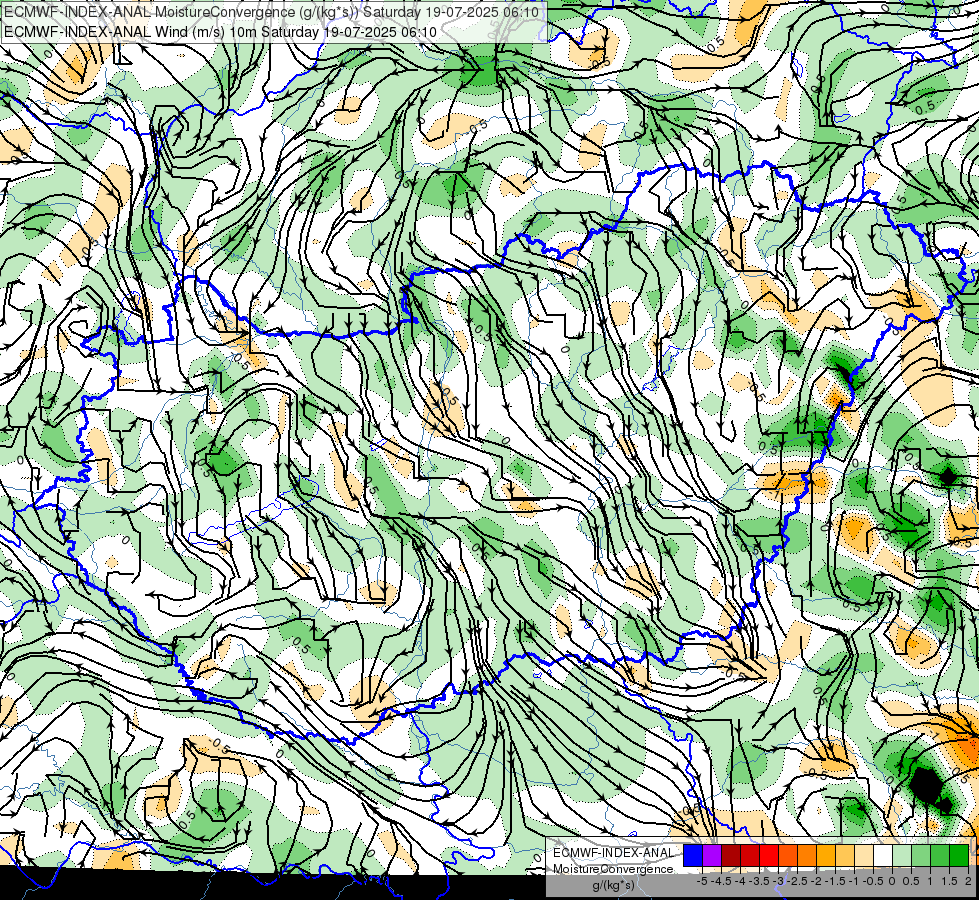The width and height of the screenshot is (979, 900).
Task: Click the legend unit g/(kg*s)
Action: (614, 885)
